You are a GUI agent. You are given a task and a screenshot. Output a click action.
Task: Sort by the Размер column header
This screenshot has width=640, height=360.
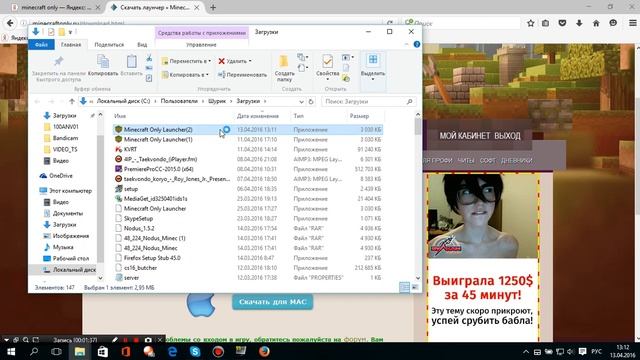coord(359,116)
